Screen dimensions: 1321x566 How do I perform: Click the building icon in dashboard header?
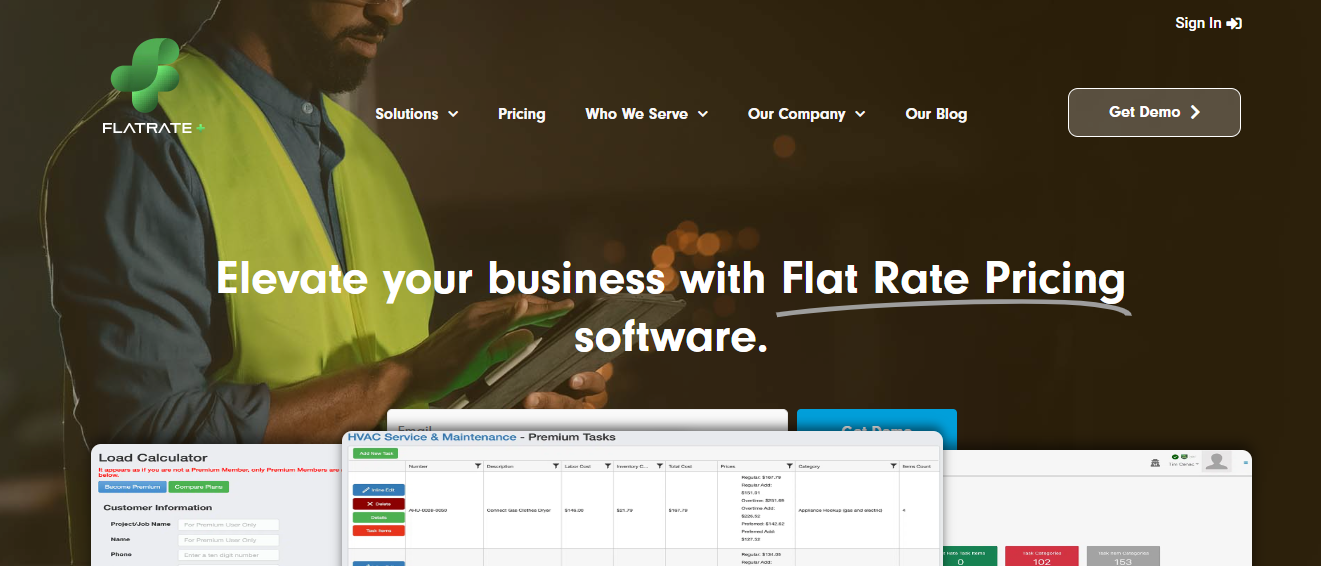pos(1155,462)
